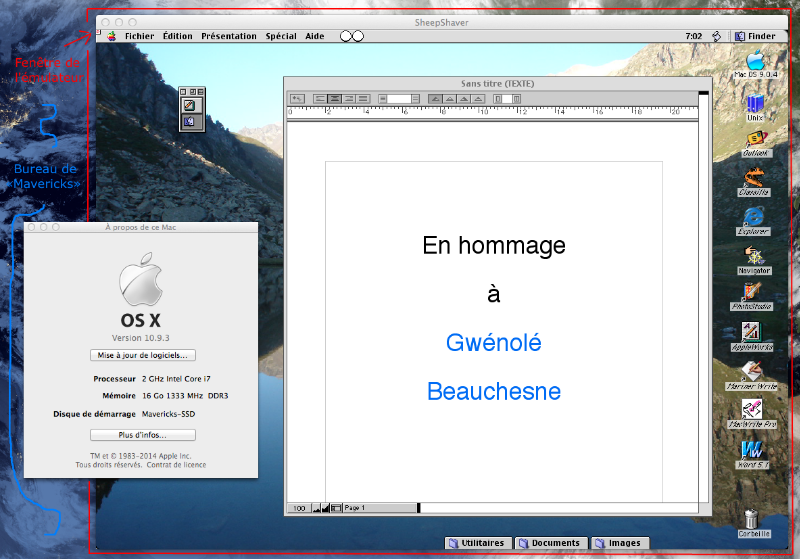Select the AppleWorks desktop icon

752,337
